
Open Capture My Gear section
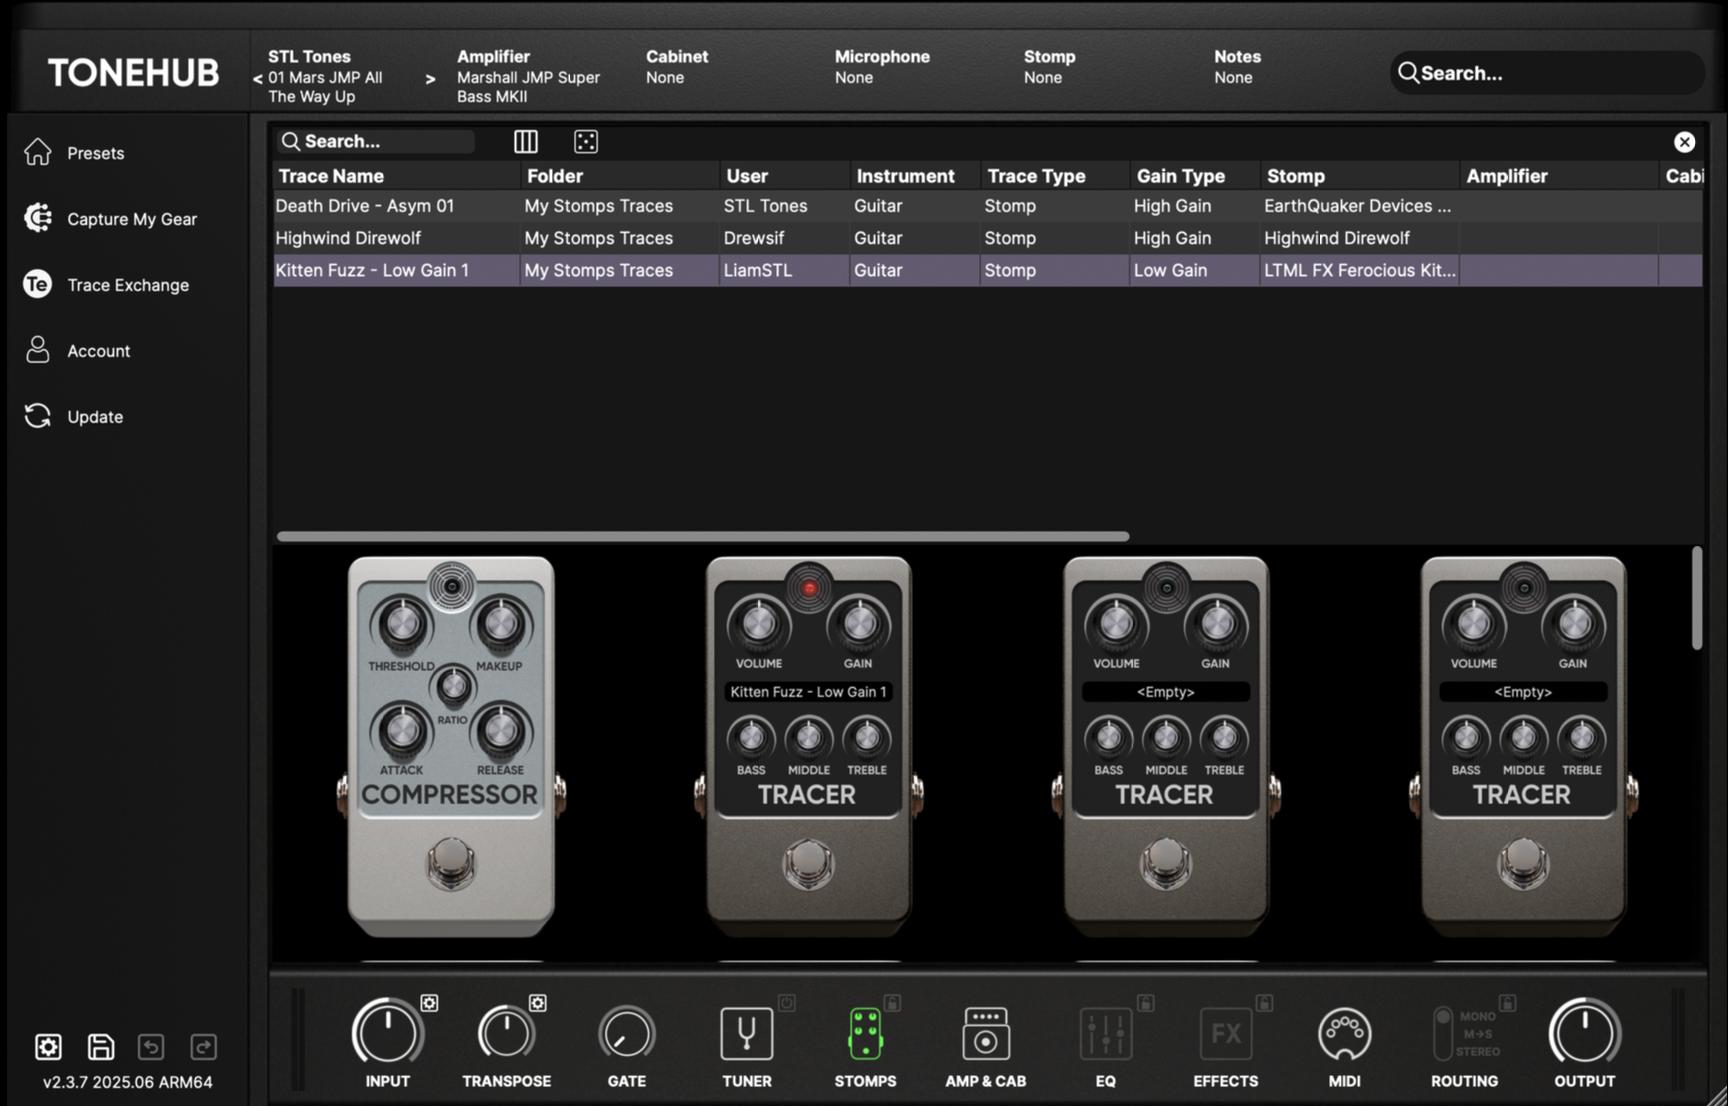[x=110, y=219]
